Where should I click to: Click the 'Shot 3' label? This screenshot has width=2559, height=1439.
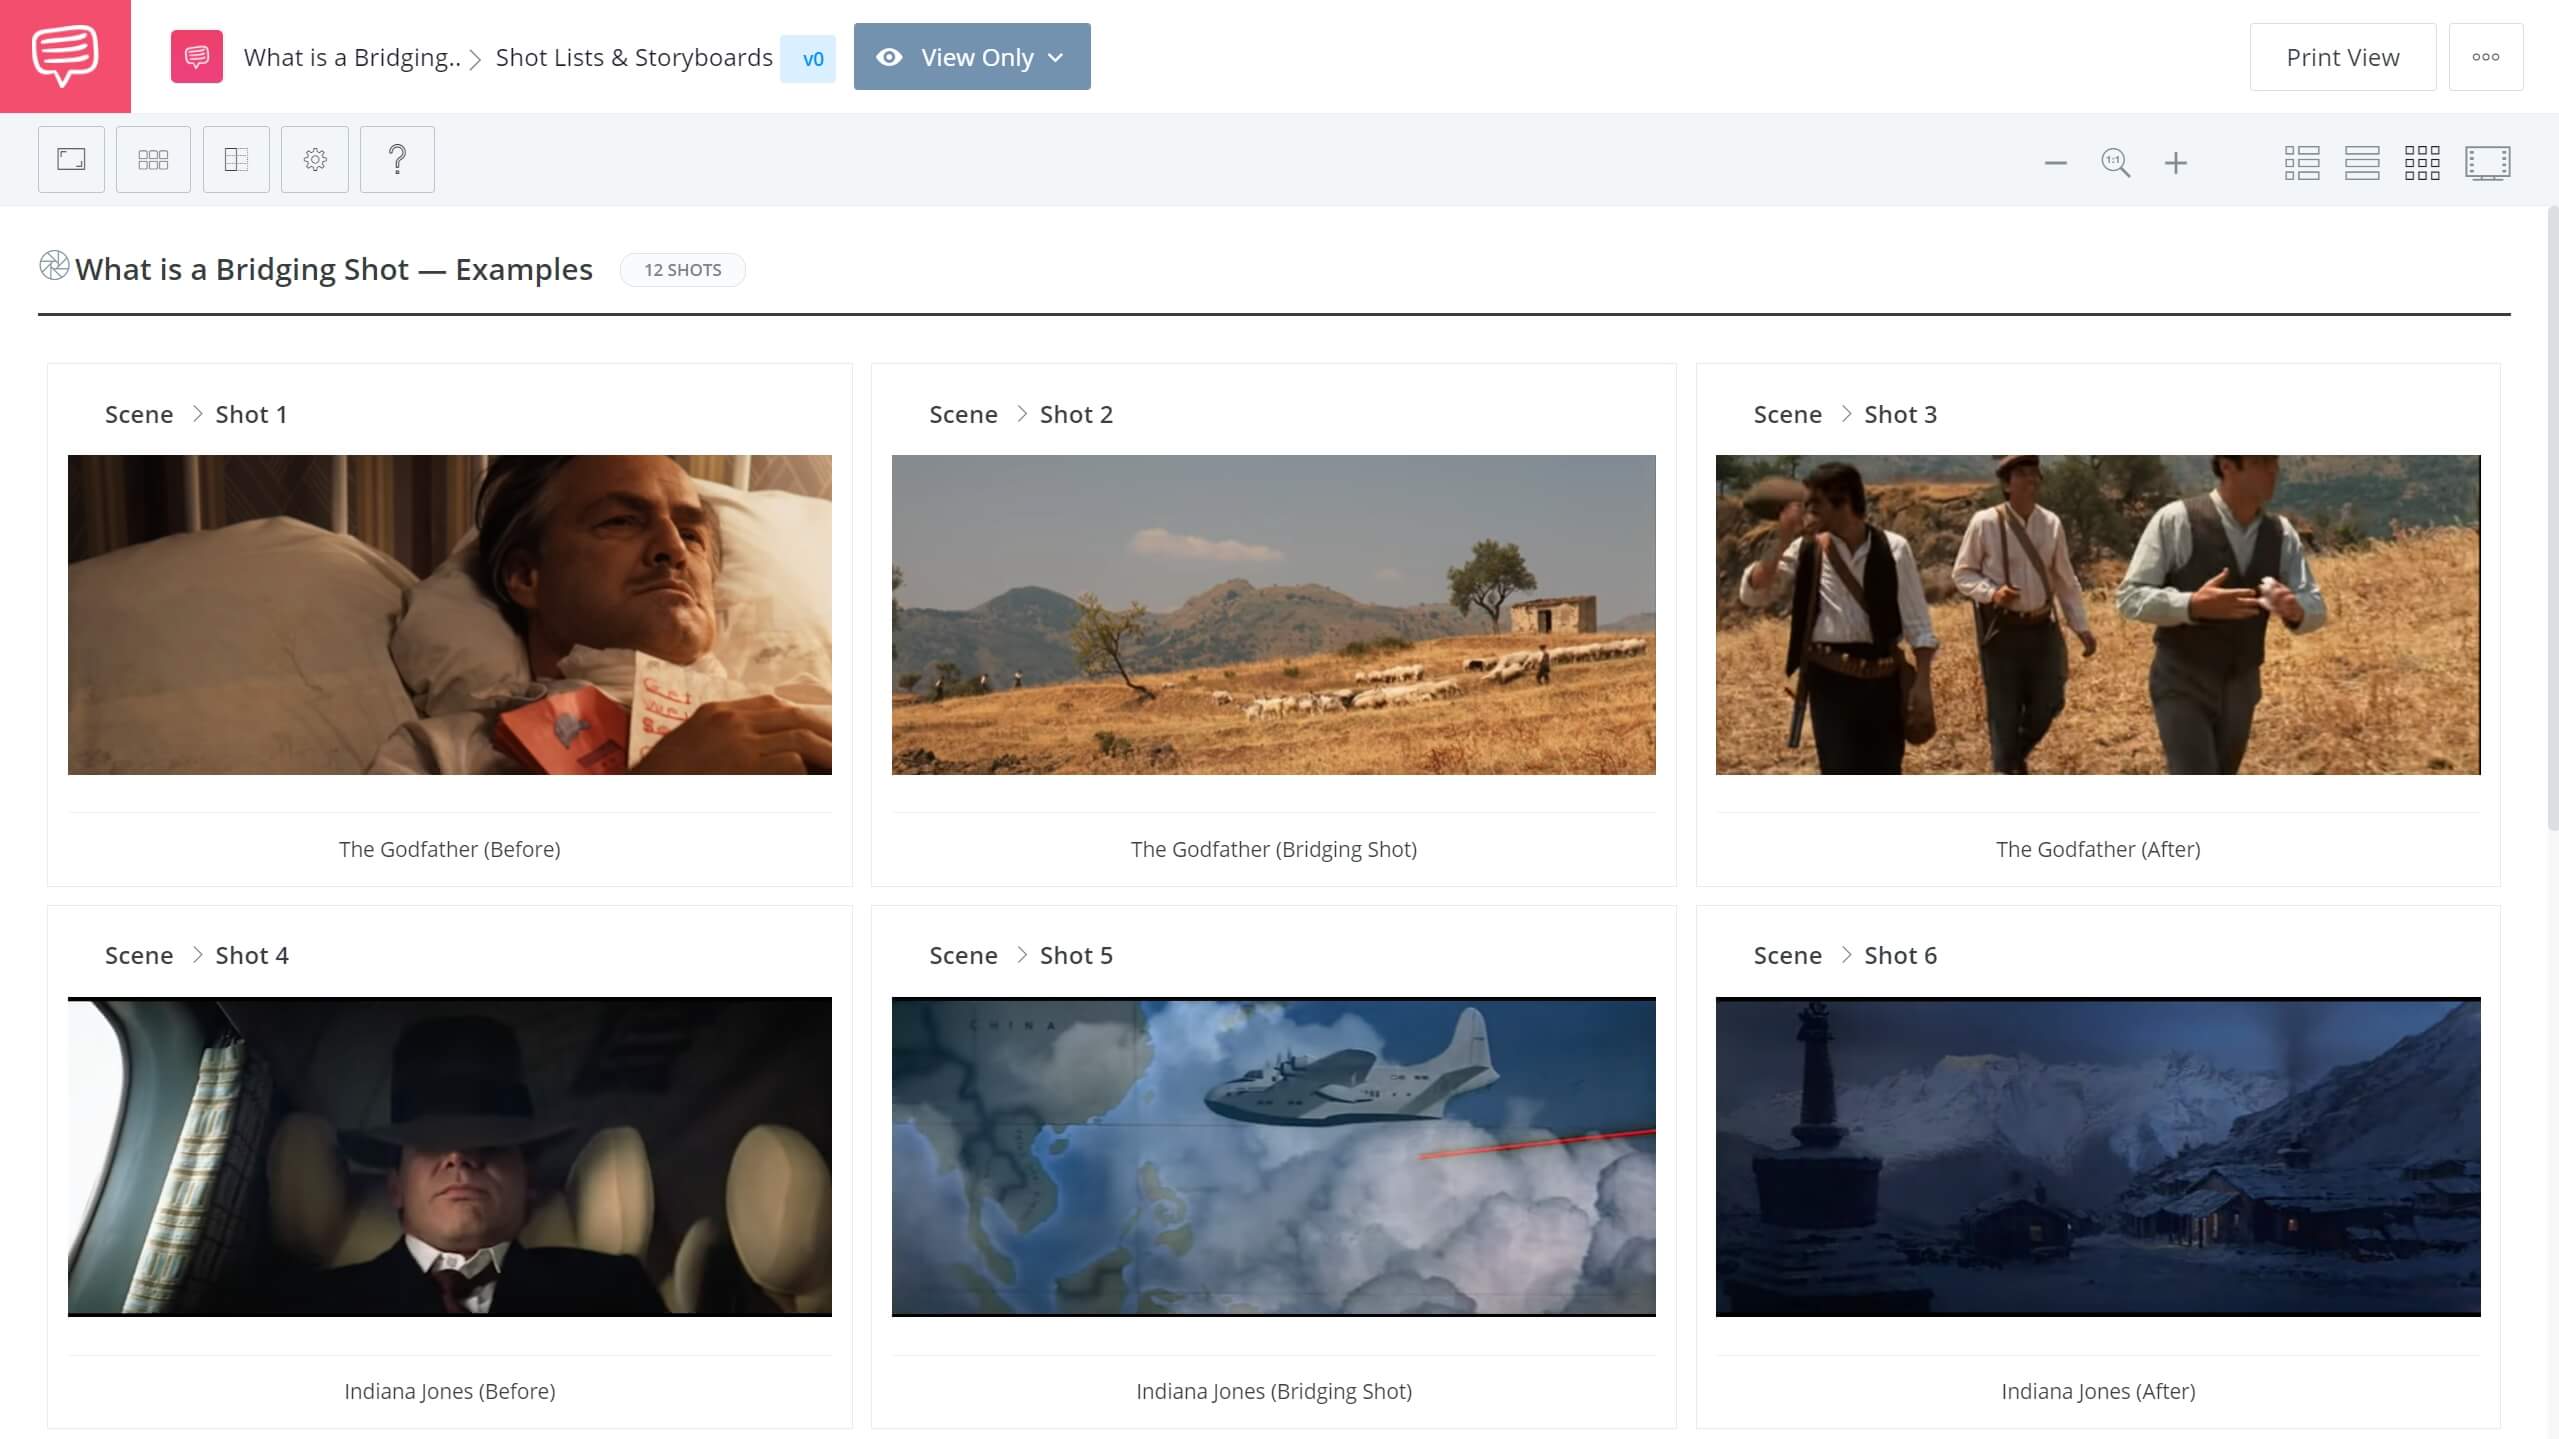pyautogui.click(x=1900, y=414)
